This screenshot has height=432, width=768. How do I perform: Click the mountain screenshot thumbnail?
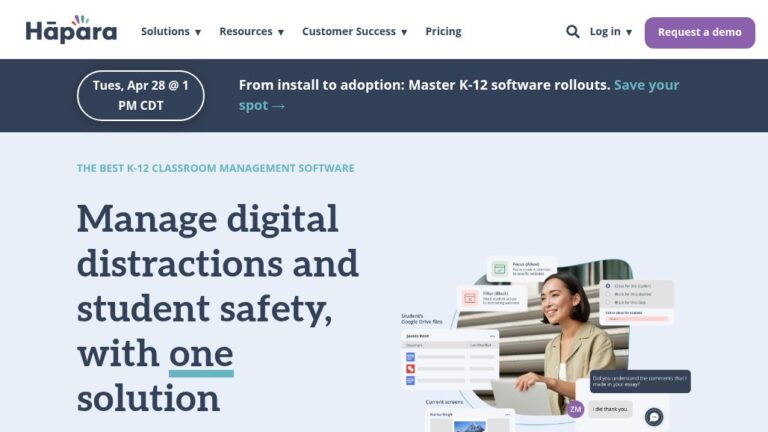pos(470,426)
